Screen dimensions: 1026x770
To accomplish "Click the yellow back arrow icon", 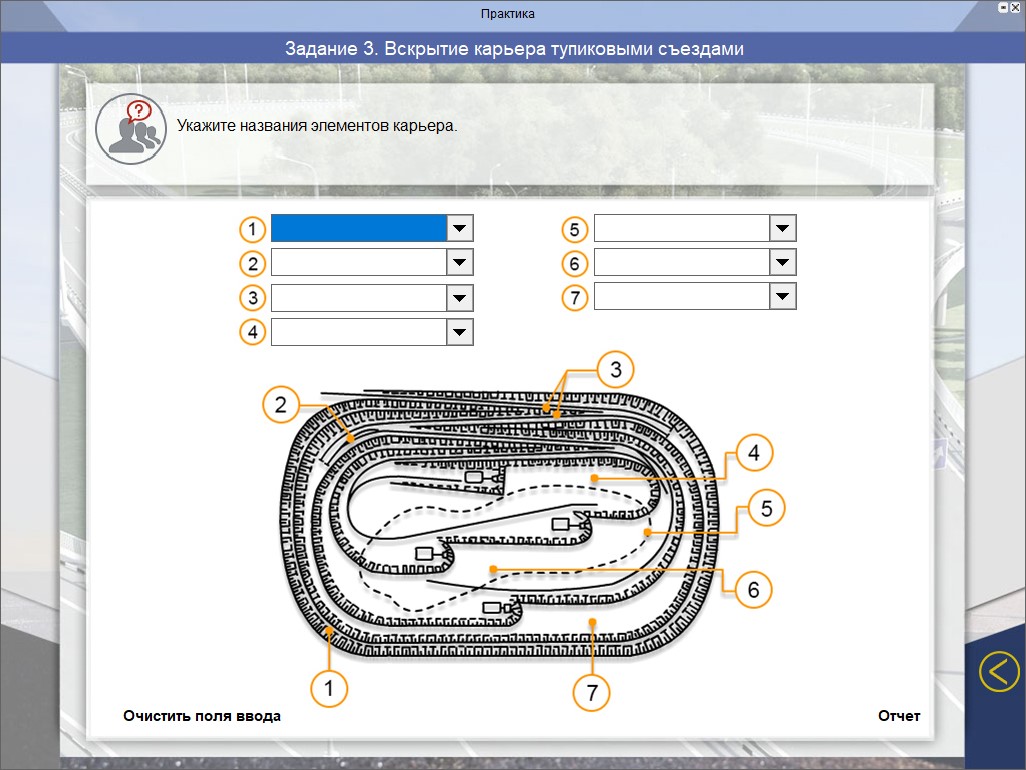I will point(998,671).
